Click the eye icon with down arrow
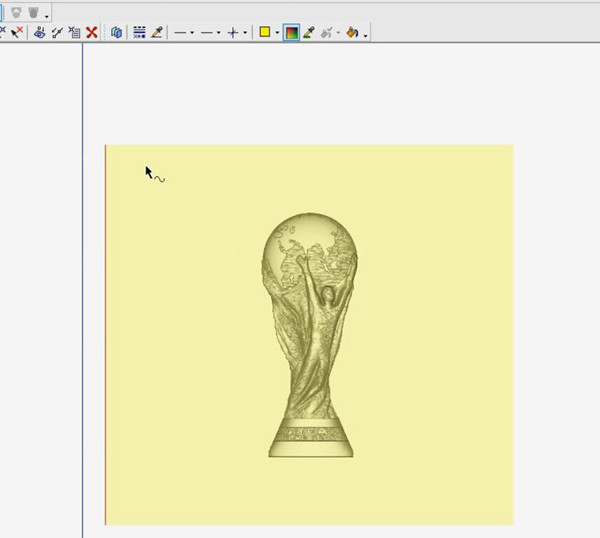 [x=39, y=32]
